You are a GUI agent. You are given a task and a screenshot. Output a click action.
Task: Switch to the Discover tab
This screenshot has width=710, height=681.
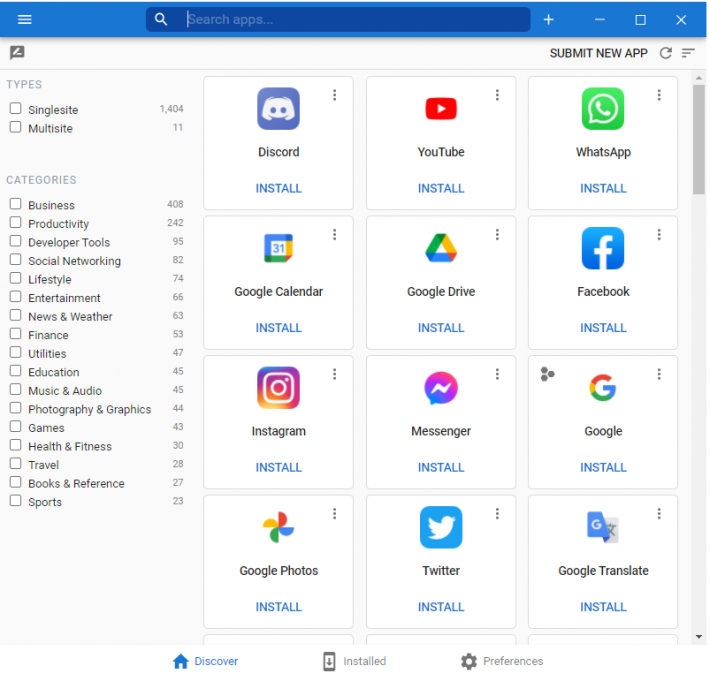point(205,661)
